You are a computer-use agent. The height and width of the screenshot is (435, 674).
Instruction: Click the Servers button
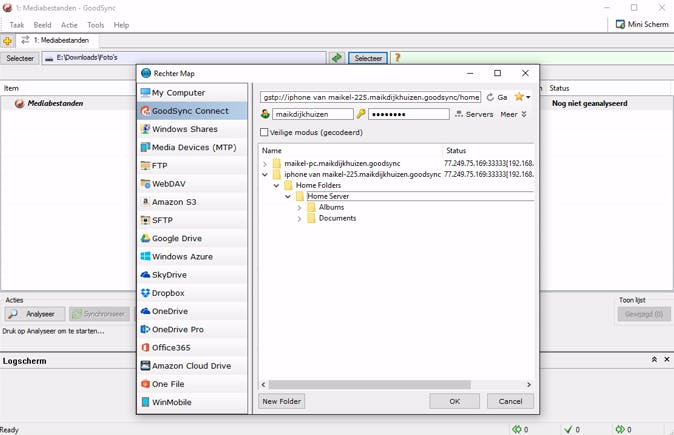click(474, 114)
